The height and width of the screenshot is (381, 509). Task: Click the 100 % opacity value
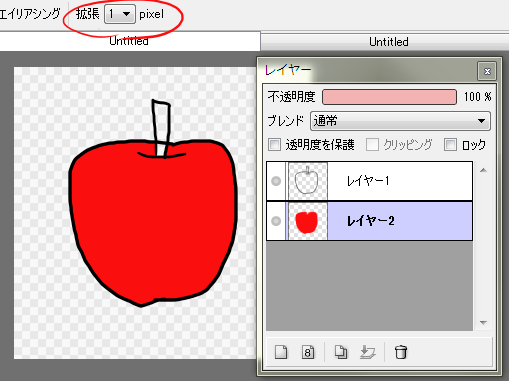point(477,97)
